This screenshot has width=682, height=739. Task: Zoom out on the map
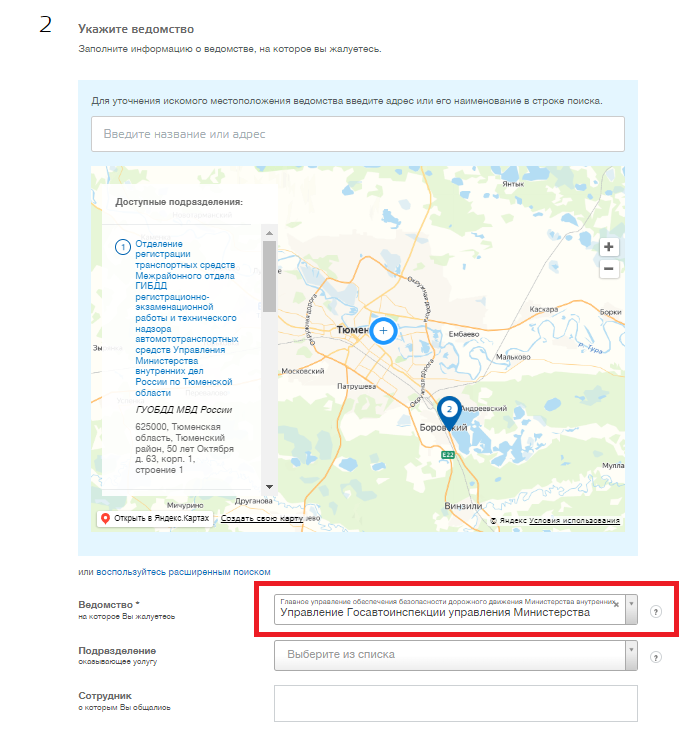[x=609, y=269]
